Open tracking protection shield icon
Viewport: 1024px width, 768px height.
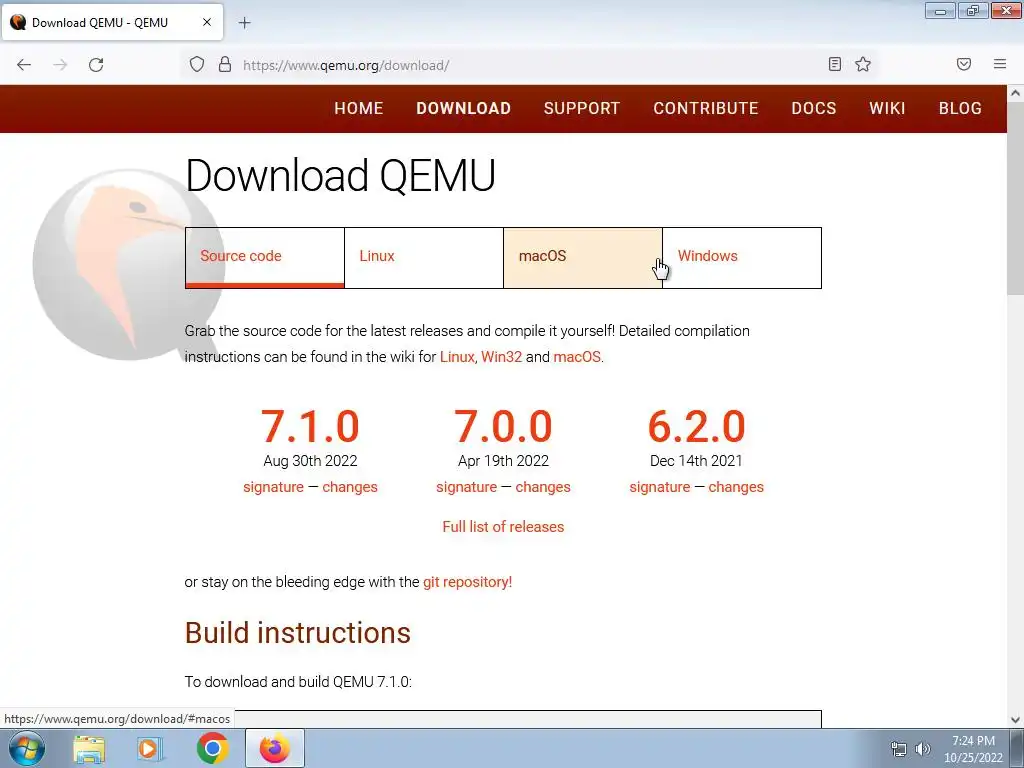(197, 64)
